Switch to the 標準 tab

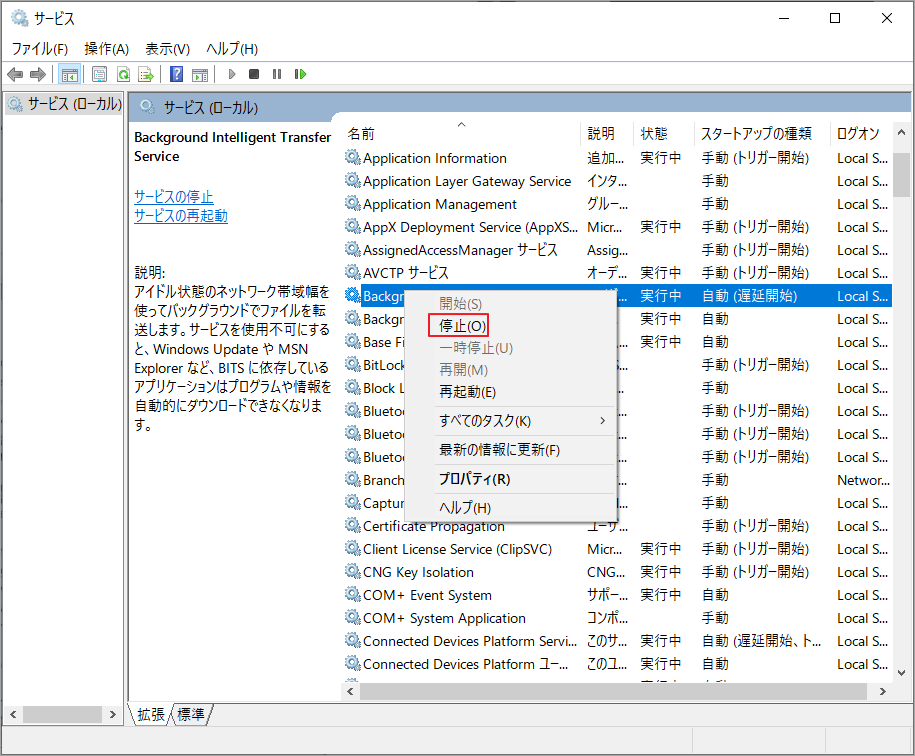pos(191,714)
